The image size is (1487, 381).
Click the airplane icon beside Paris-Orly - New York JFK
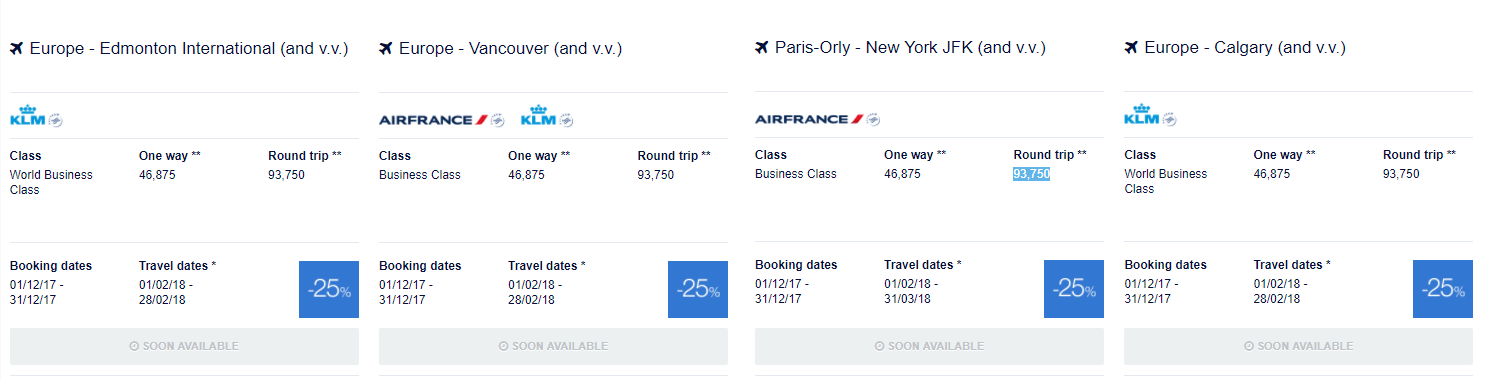tap(762, 47)
